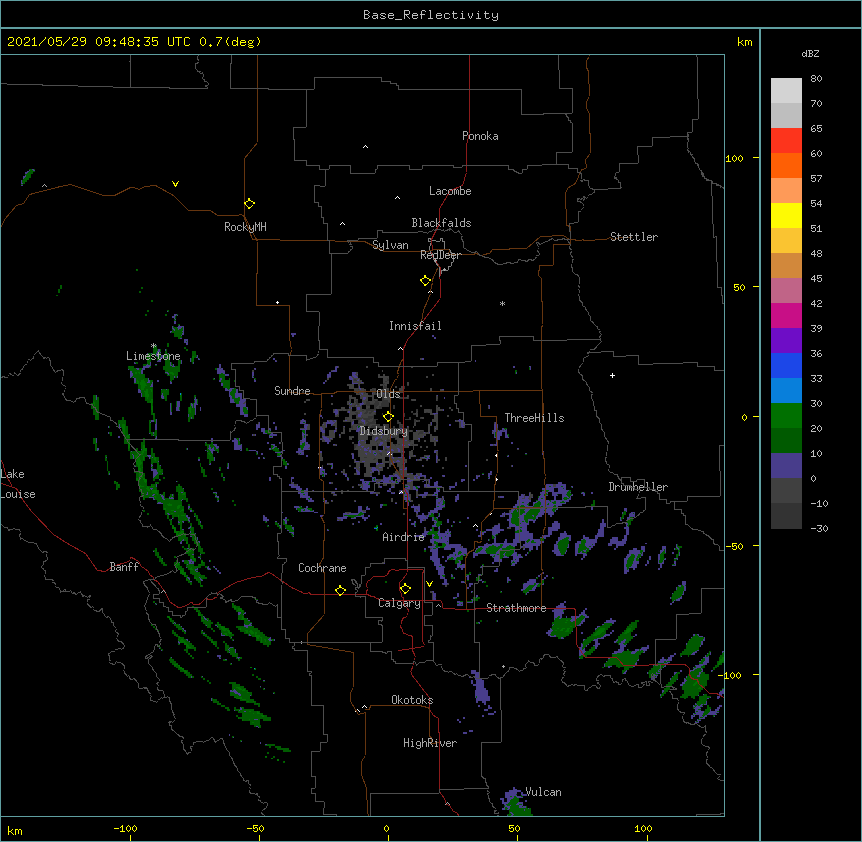Click the yellow v marker northwest of RockyMH
The width and height of the screenshot is (862, 842).
coord(175,184)
